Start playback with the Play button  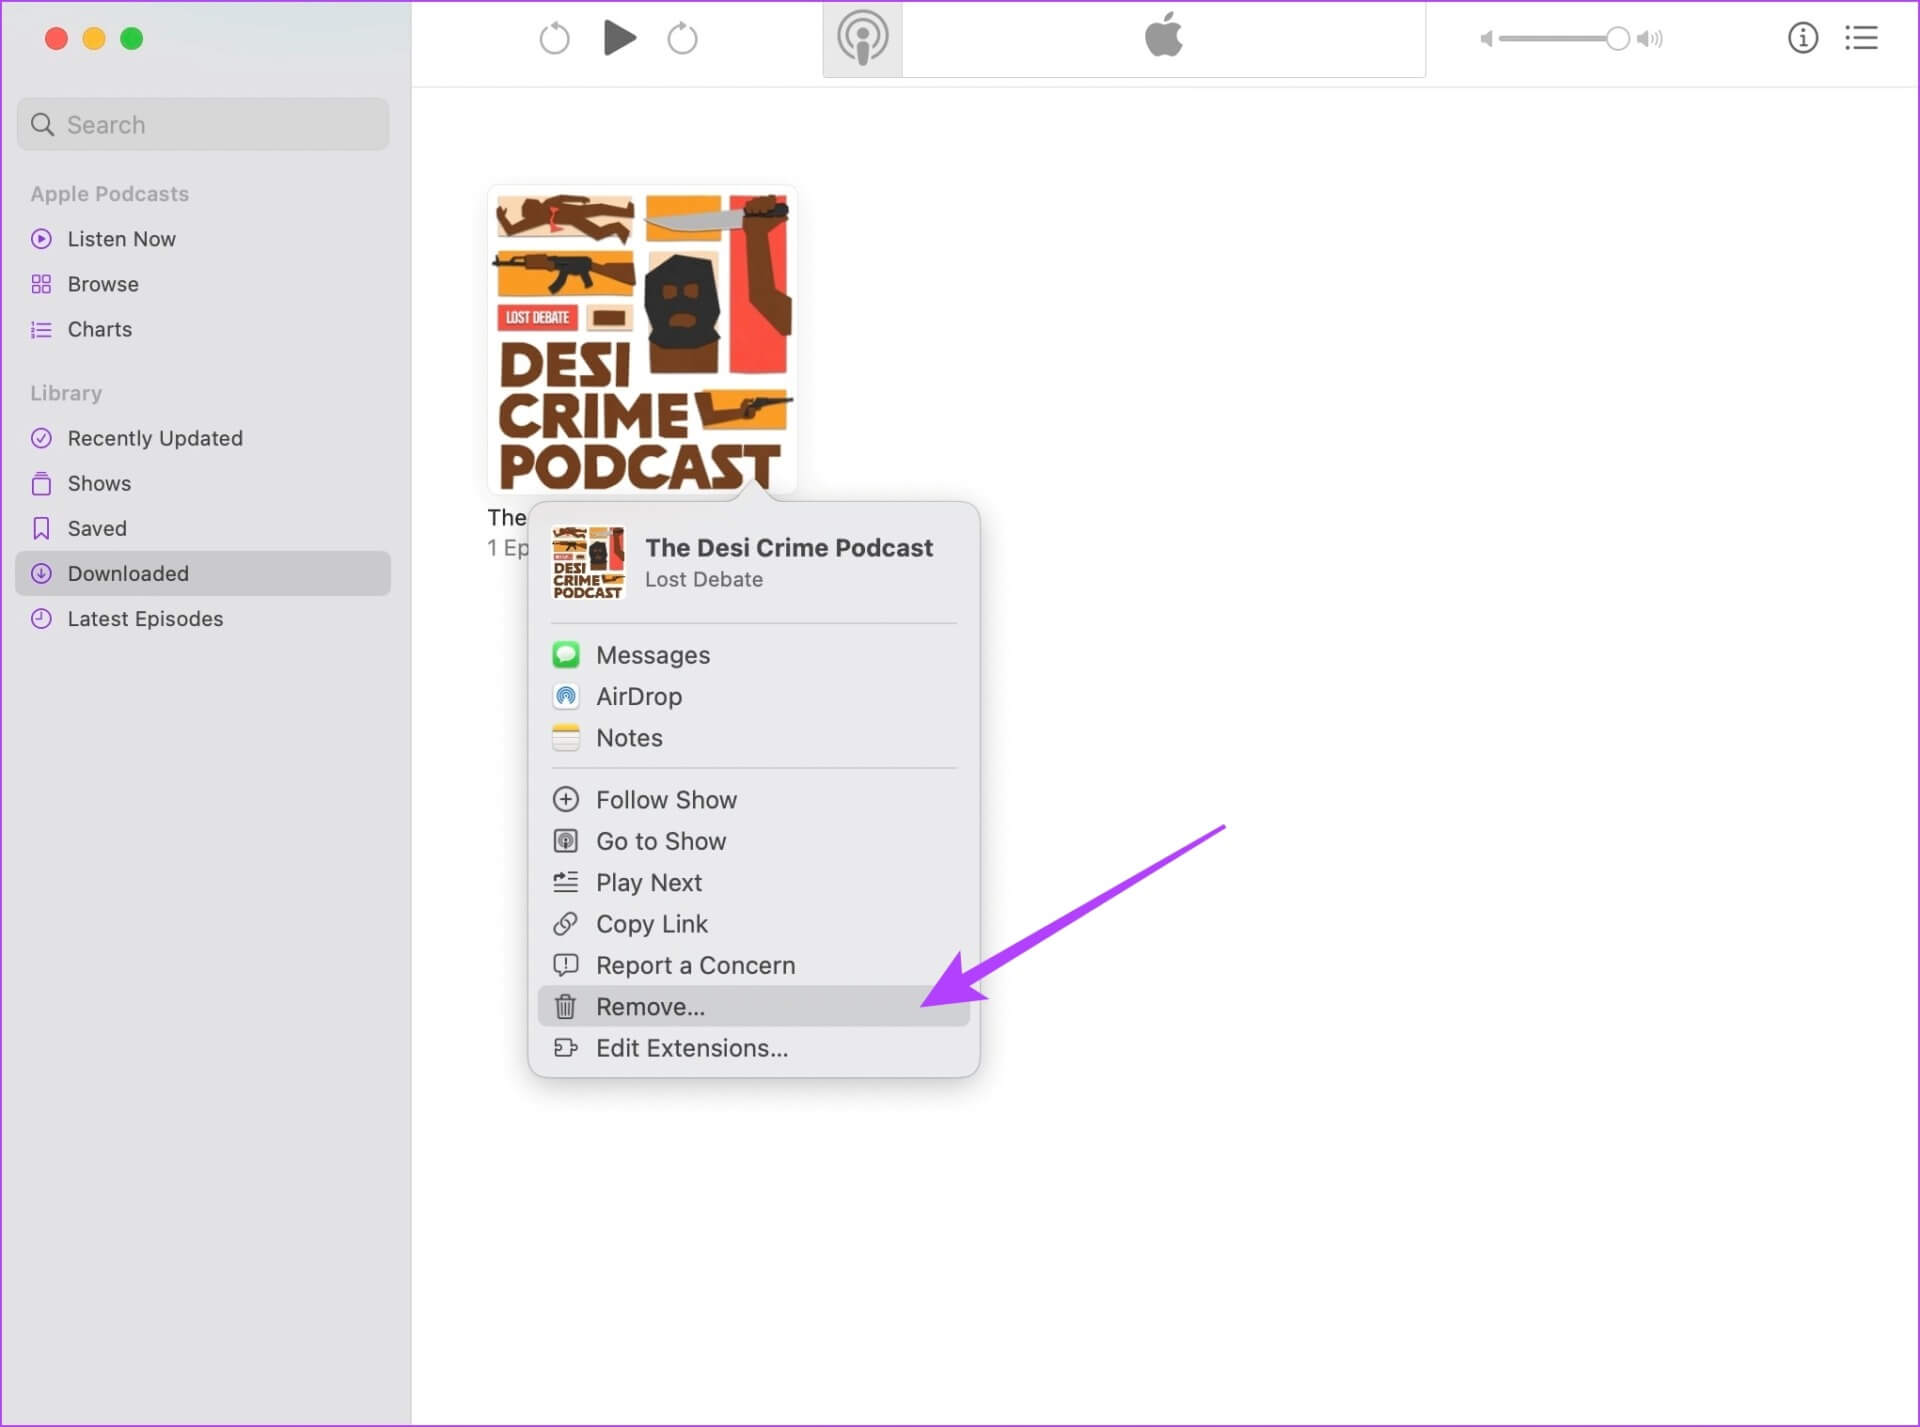[x=620, y=38]
